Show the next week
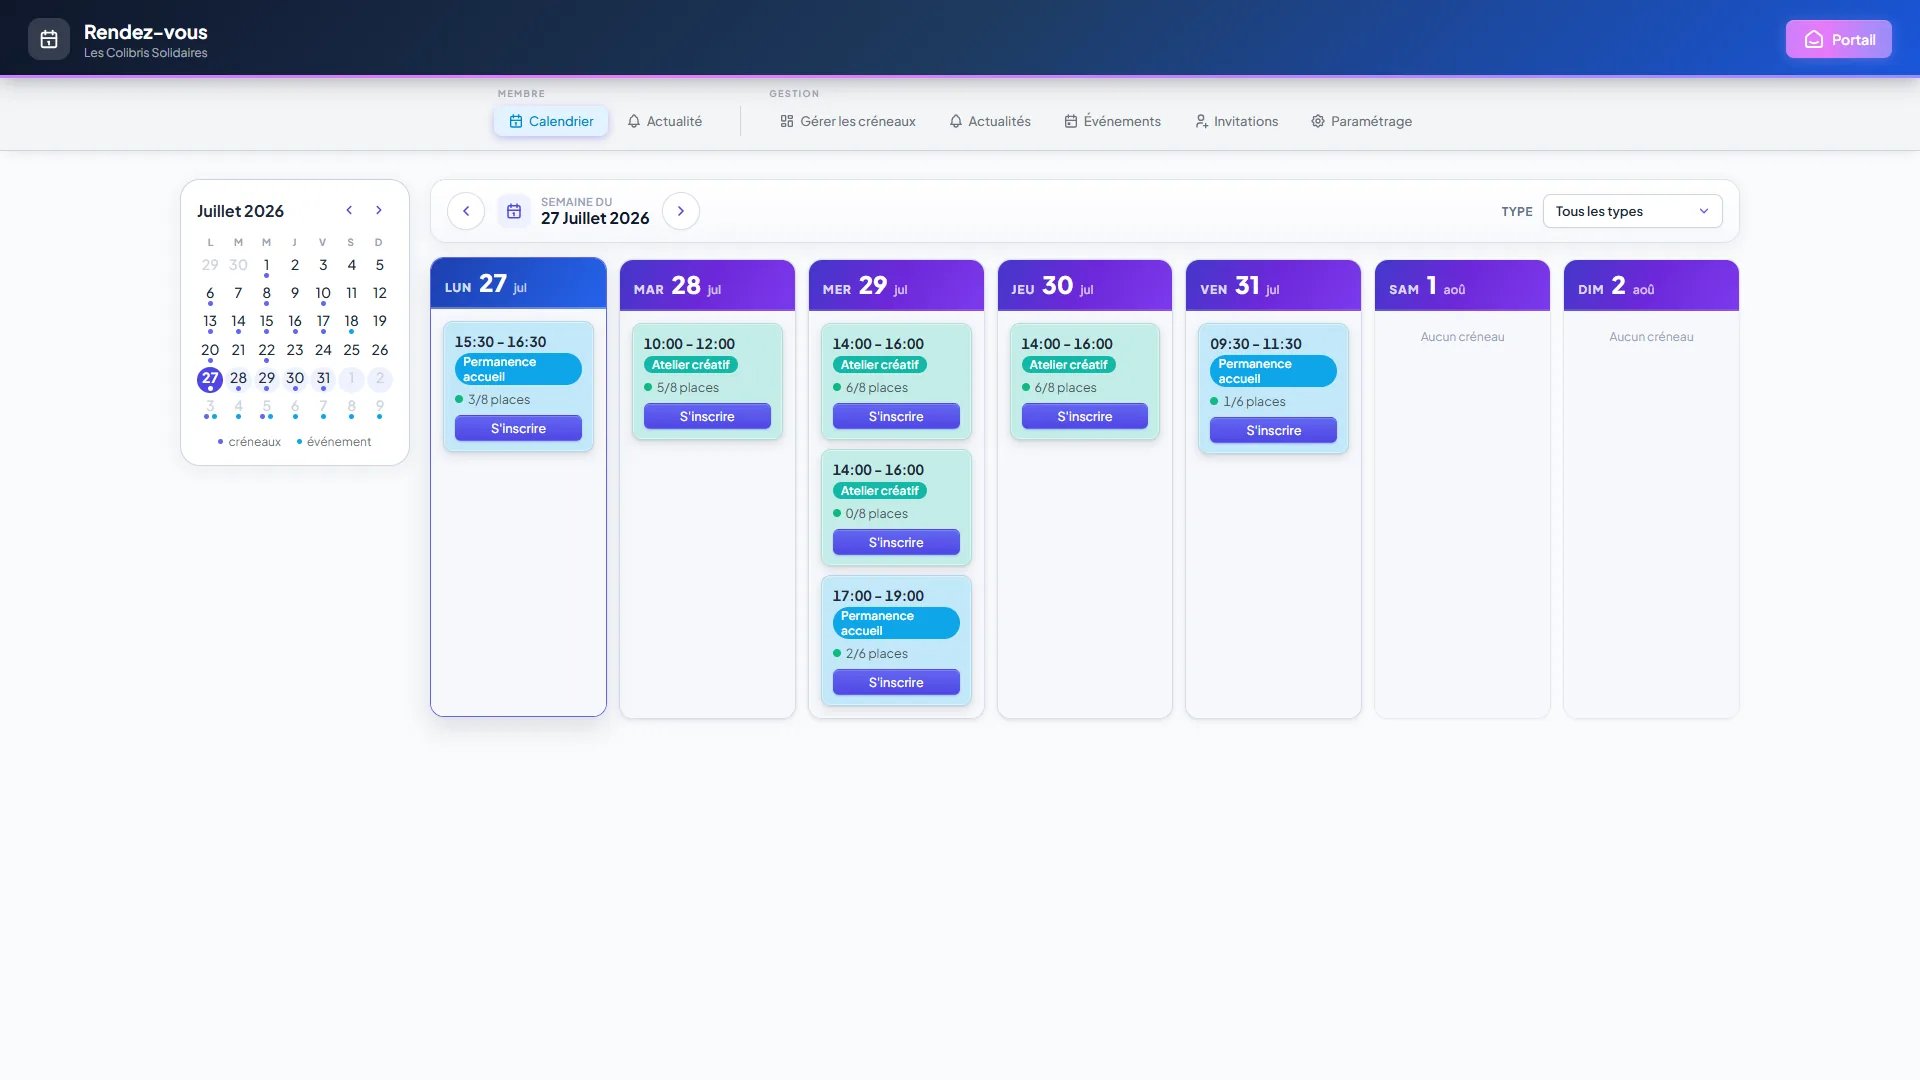 681,211
